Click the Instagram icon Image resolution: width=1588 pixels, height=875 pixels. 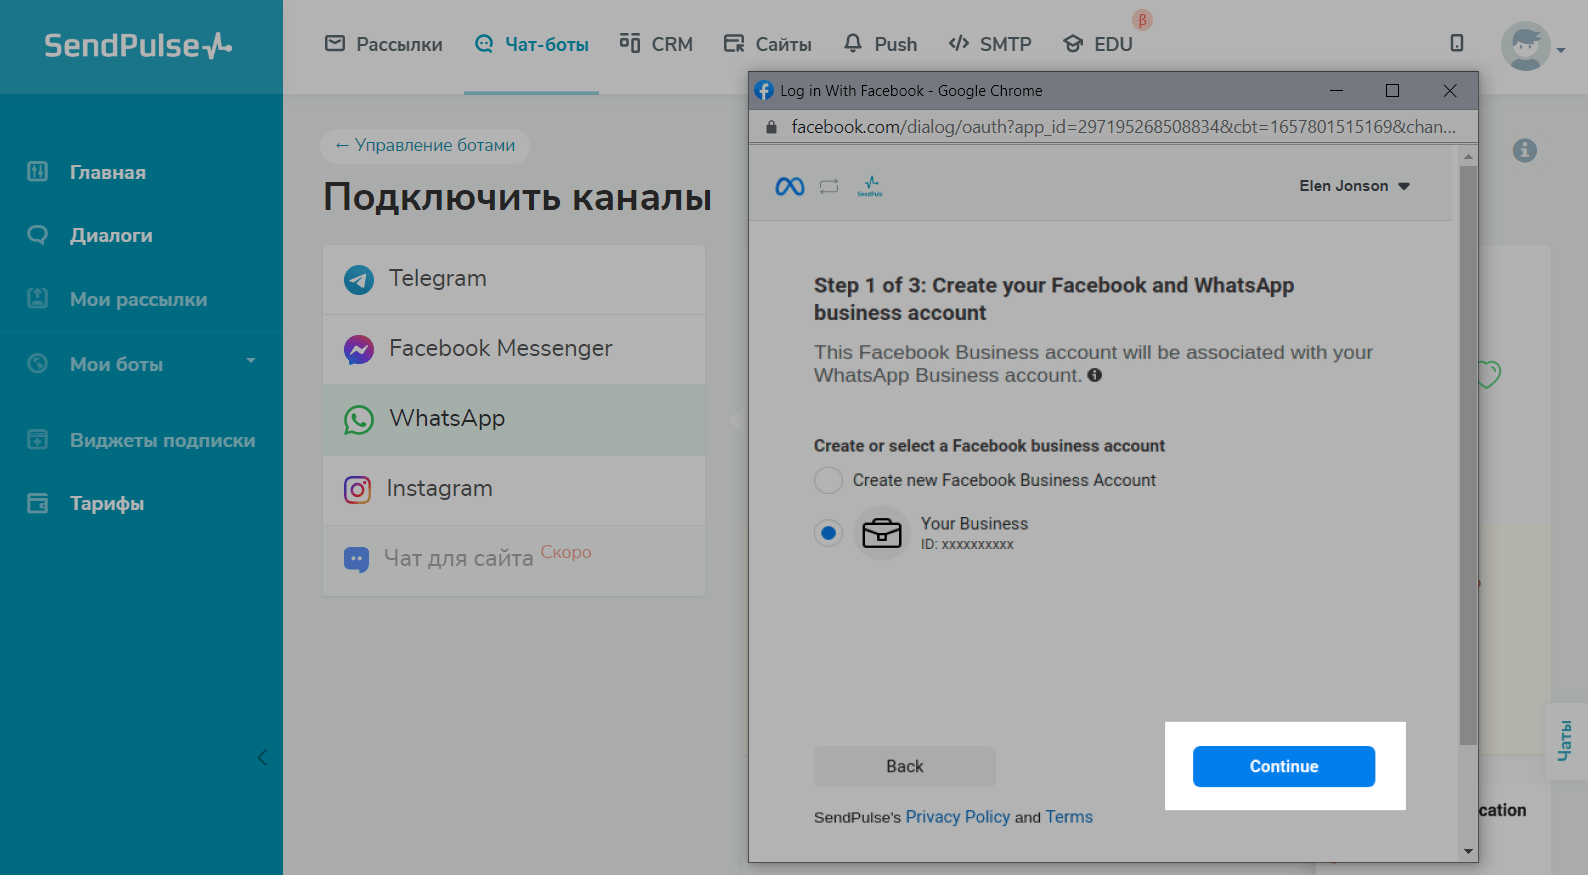click(358, 489)
